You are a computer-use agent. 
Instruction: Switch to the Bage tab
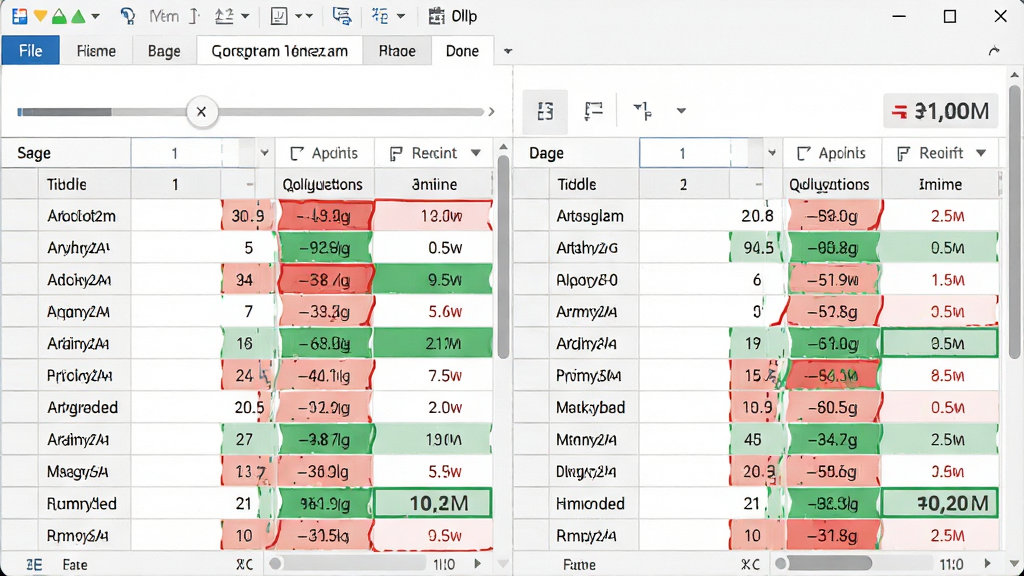[x=164, y=51]
